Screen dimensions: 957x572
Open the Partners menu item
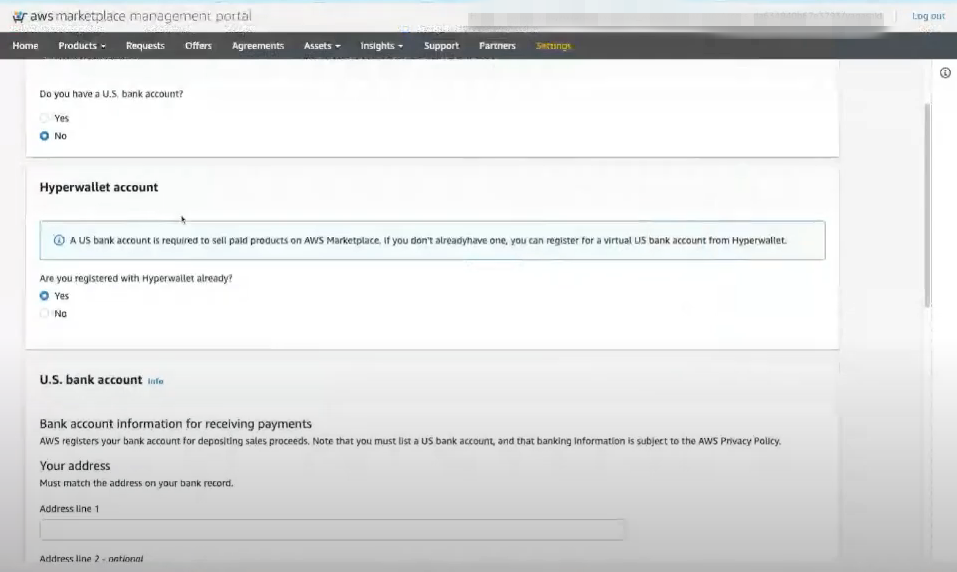497,46
